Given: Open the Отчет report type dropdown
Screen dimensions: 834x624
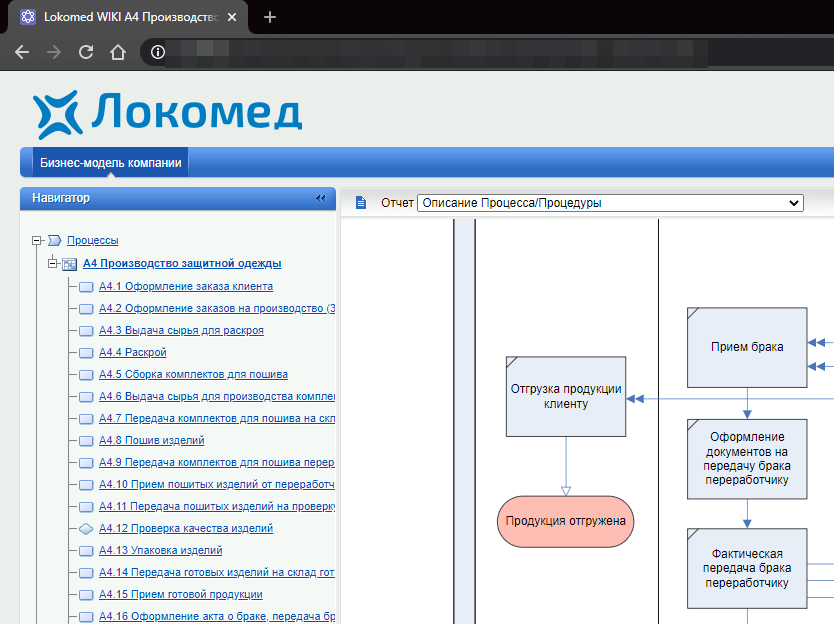Looking at the screenshot, I should point(610,203).
